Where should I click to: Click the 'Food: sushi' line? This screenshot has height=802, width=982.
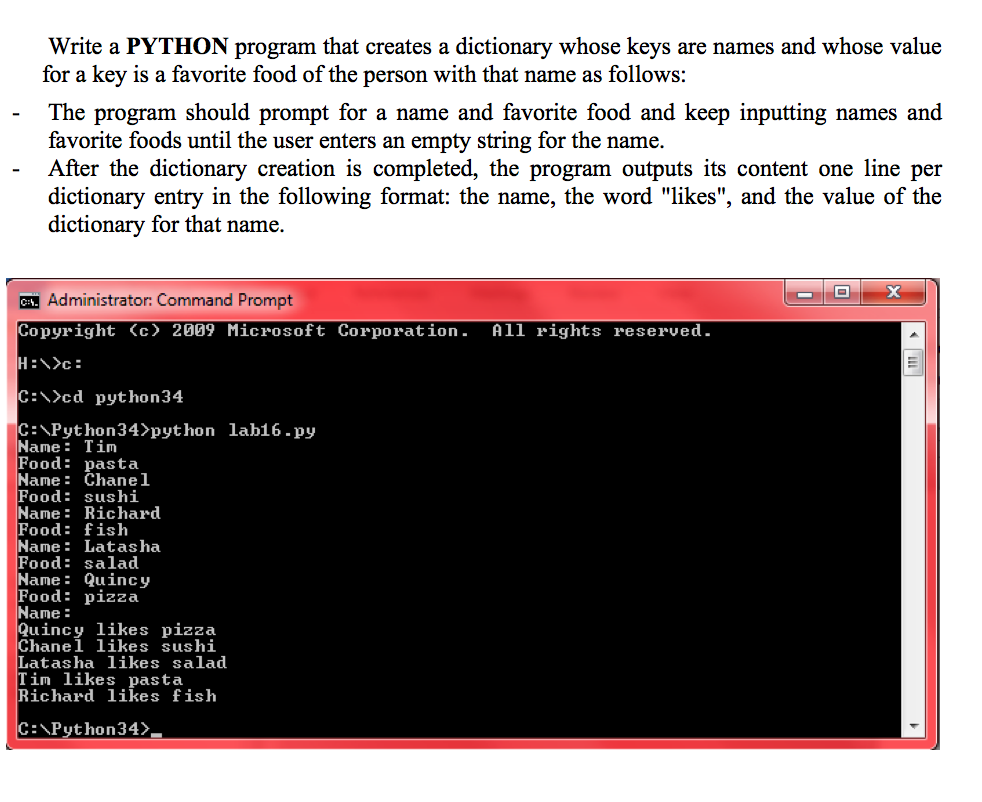click(x=78, y=496)
